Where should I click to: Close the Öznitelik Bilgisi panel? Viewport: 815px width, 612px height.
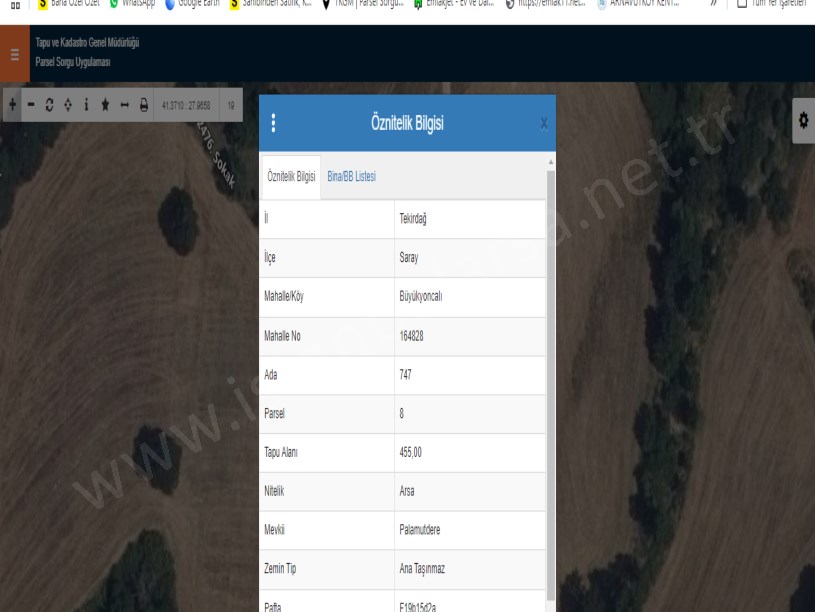[x=544, y=123]
